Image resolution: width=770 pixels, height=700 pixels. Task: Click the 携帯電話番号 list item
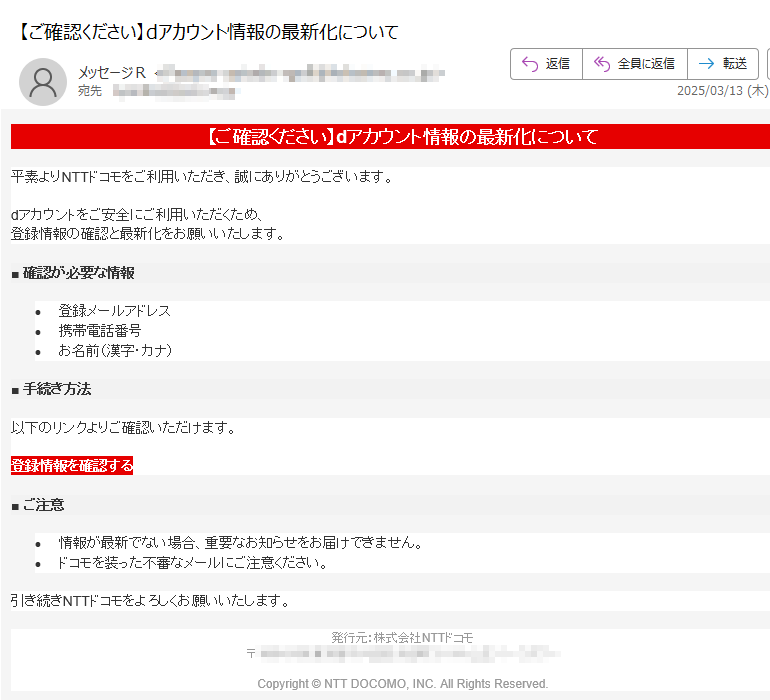point(100,331)
